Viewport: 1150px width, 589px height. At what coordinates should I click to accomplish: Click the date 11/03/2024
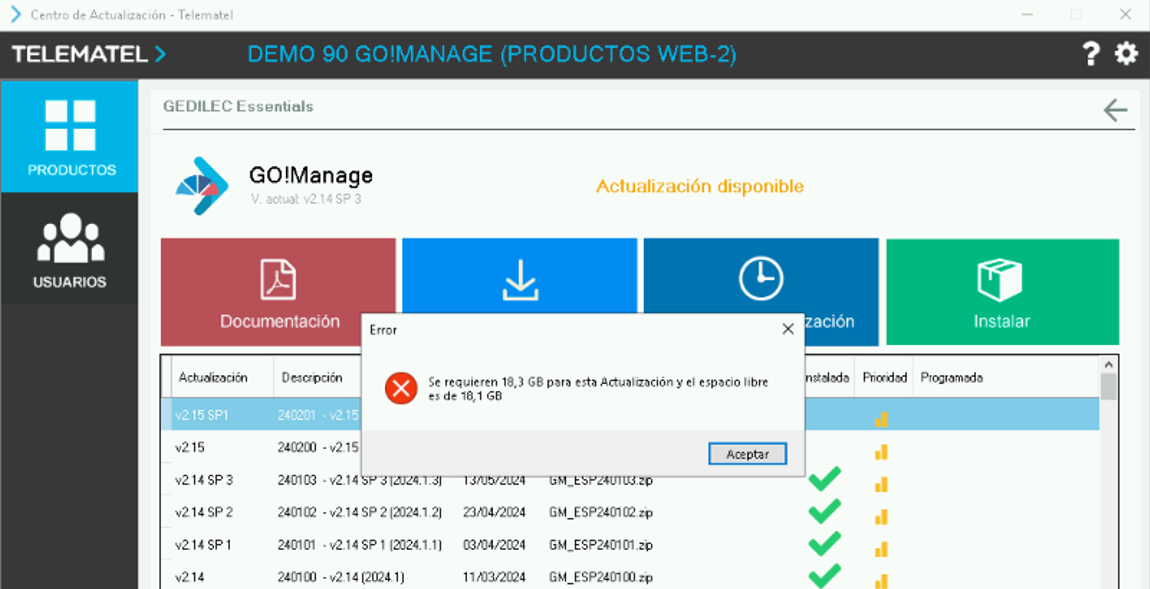click(x=494, y=577)
